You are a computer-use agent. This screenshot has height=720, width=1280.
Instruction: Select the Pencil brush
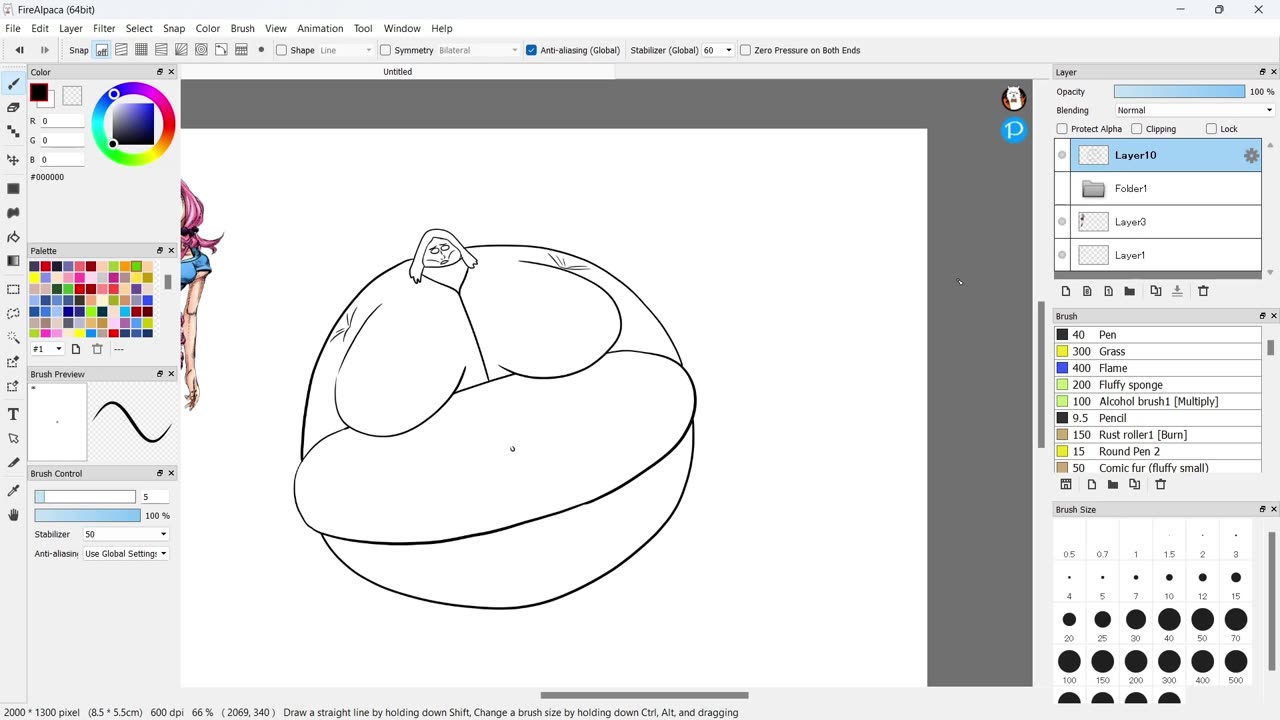point(1158,418)
